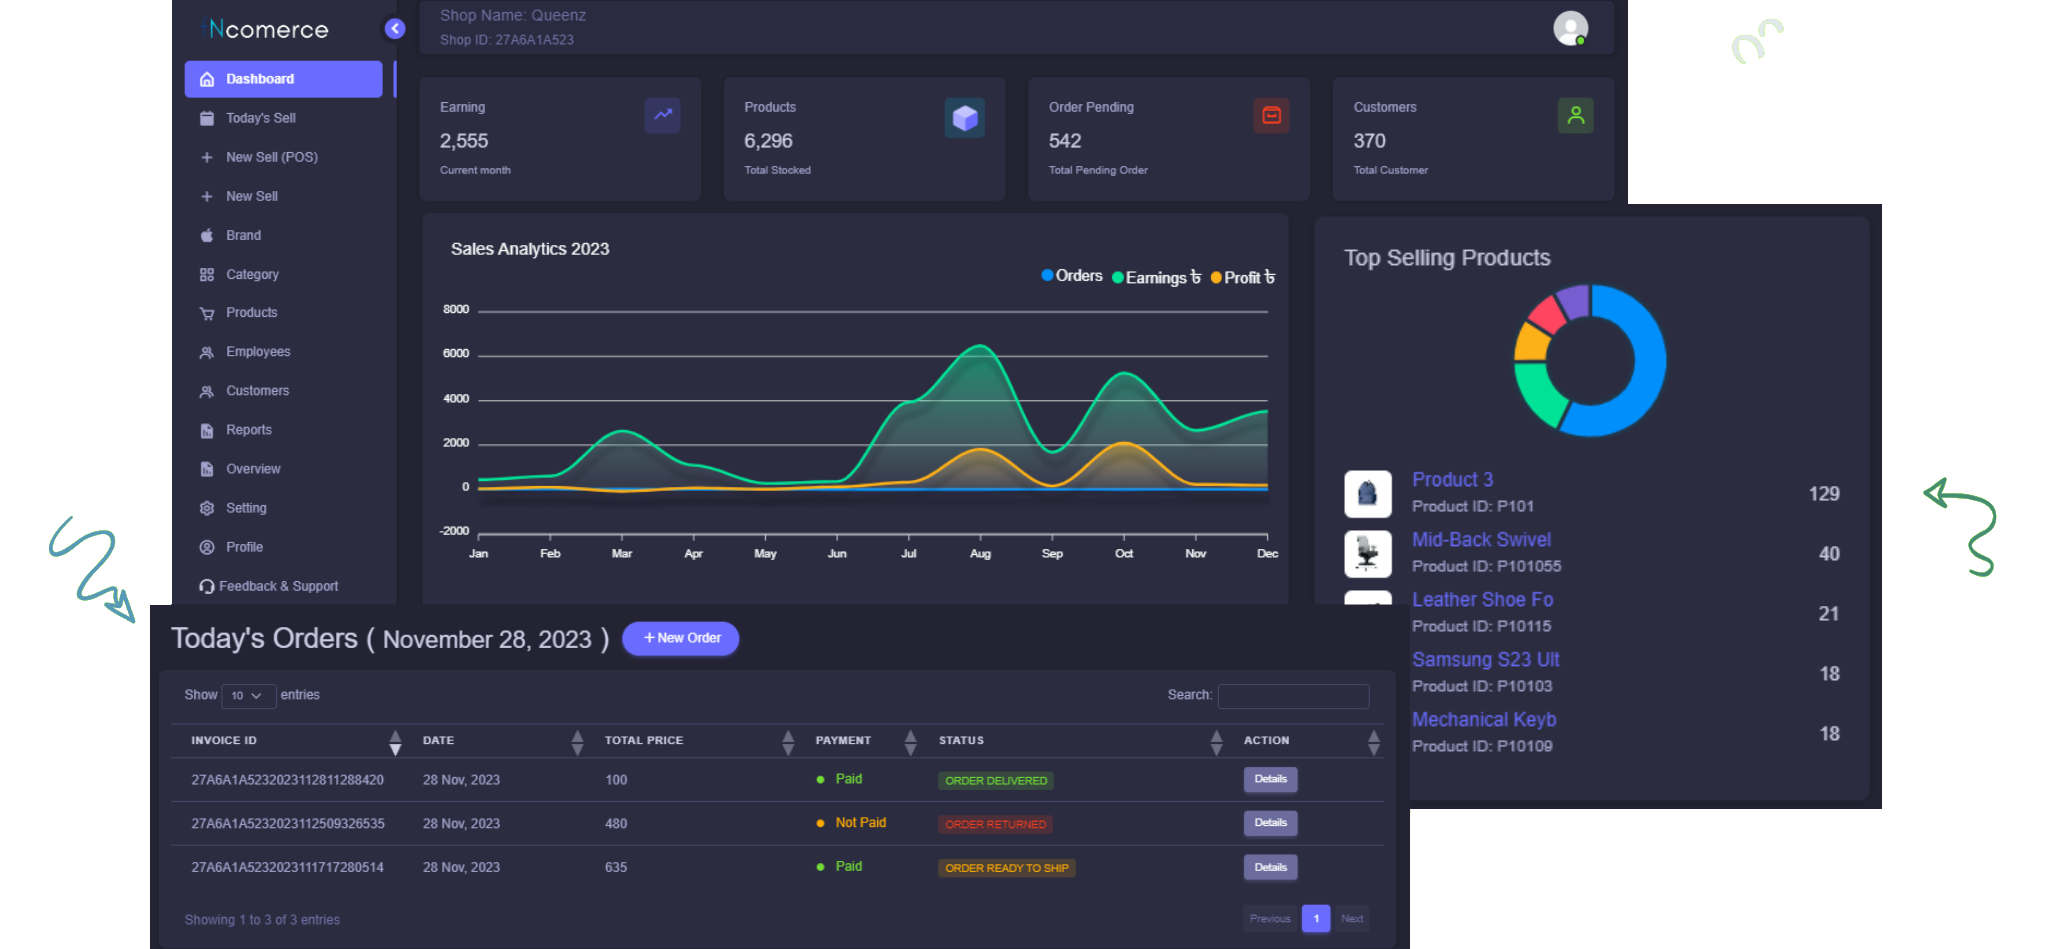The image size is (2048, 949).
Task: Click the ORDER READY TO SHIP status badge
Action: tap(1006, 868)
